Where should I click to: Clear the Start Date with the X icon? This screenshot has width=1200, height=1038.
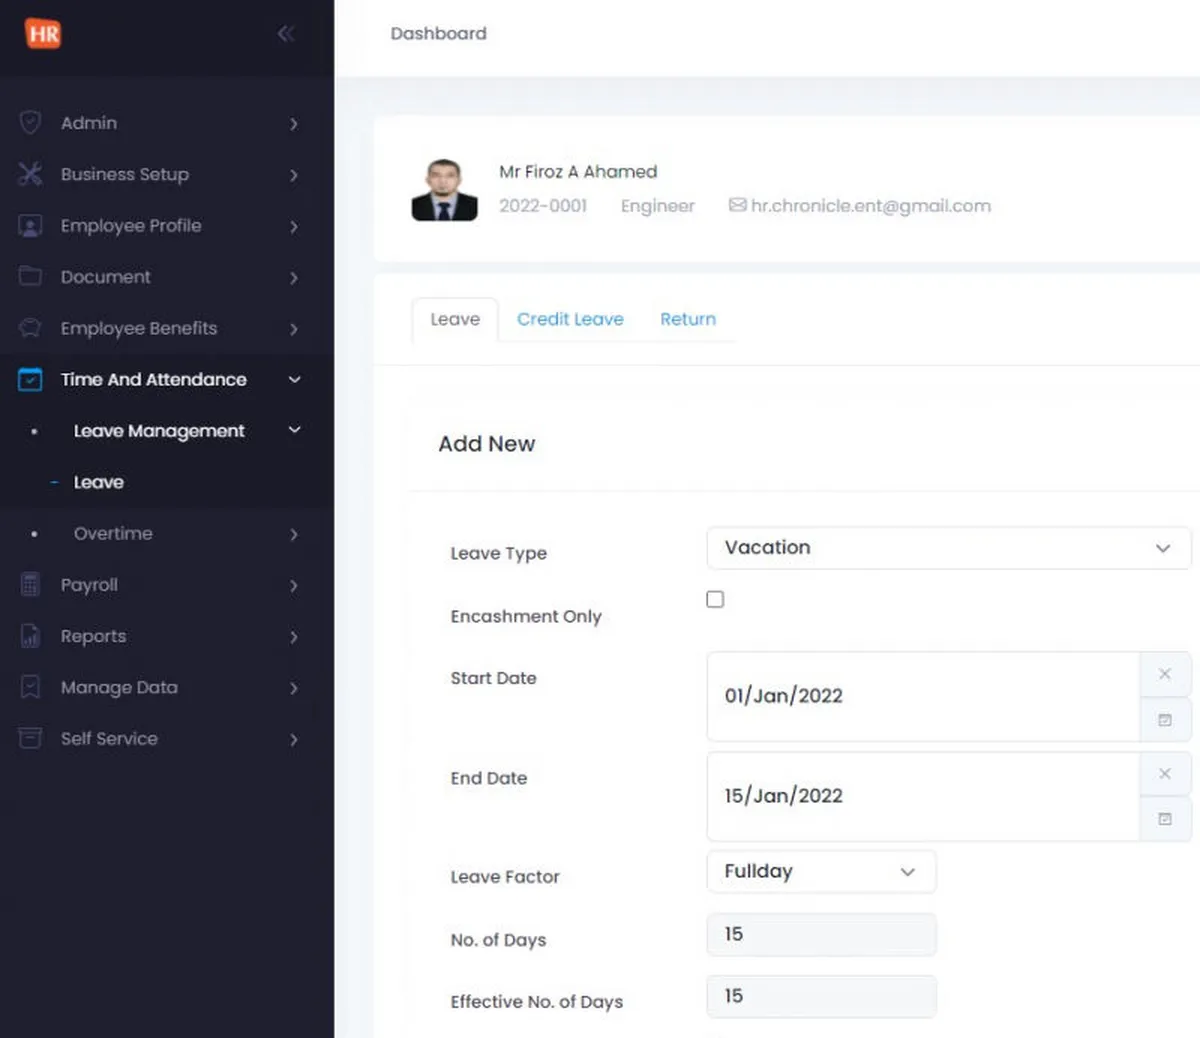pyautogui.click(x=1164, y=674)
